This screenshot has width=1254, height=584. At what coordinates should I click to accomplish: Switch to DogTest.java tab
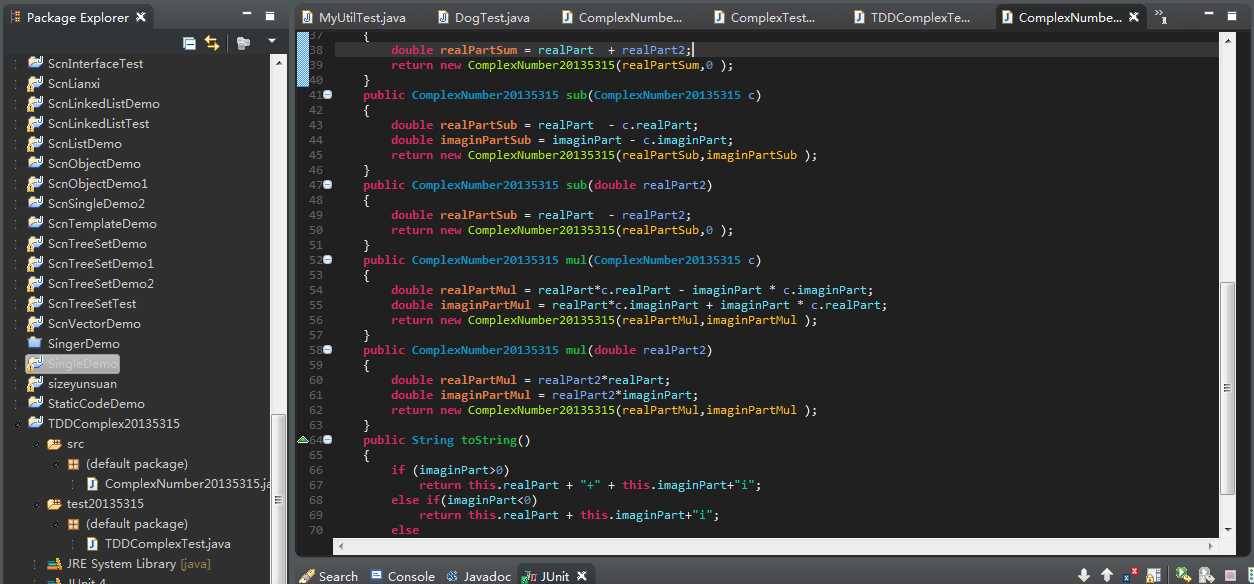pos(484,17)
